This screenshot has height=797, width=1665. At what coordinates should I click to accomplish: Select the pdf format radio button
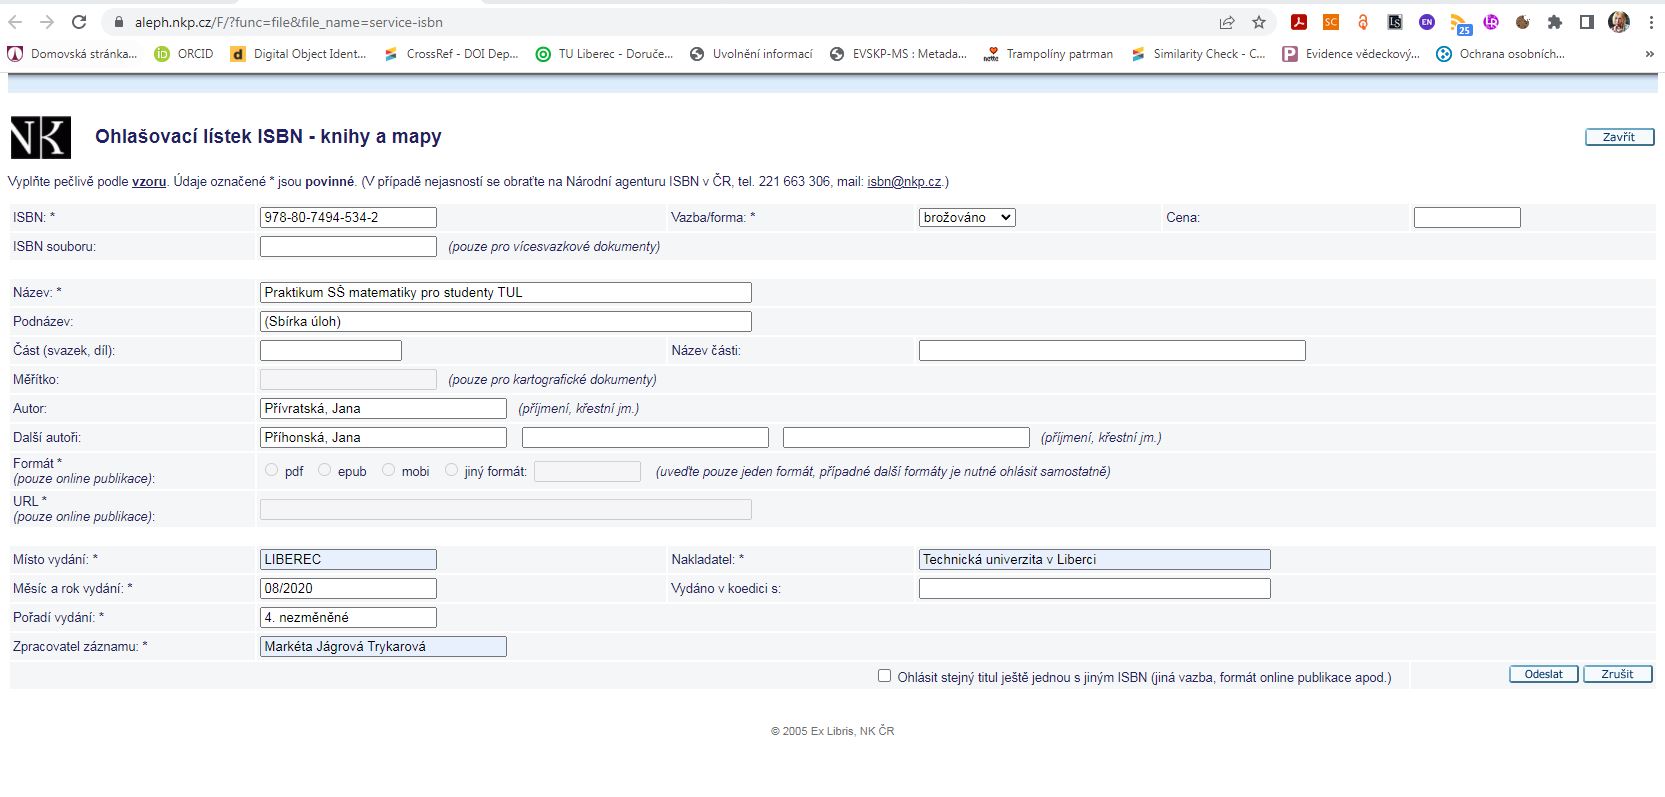point(272,470)
